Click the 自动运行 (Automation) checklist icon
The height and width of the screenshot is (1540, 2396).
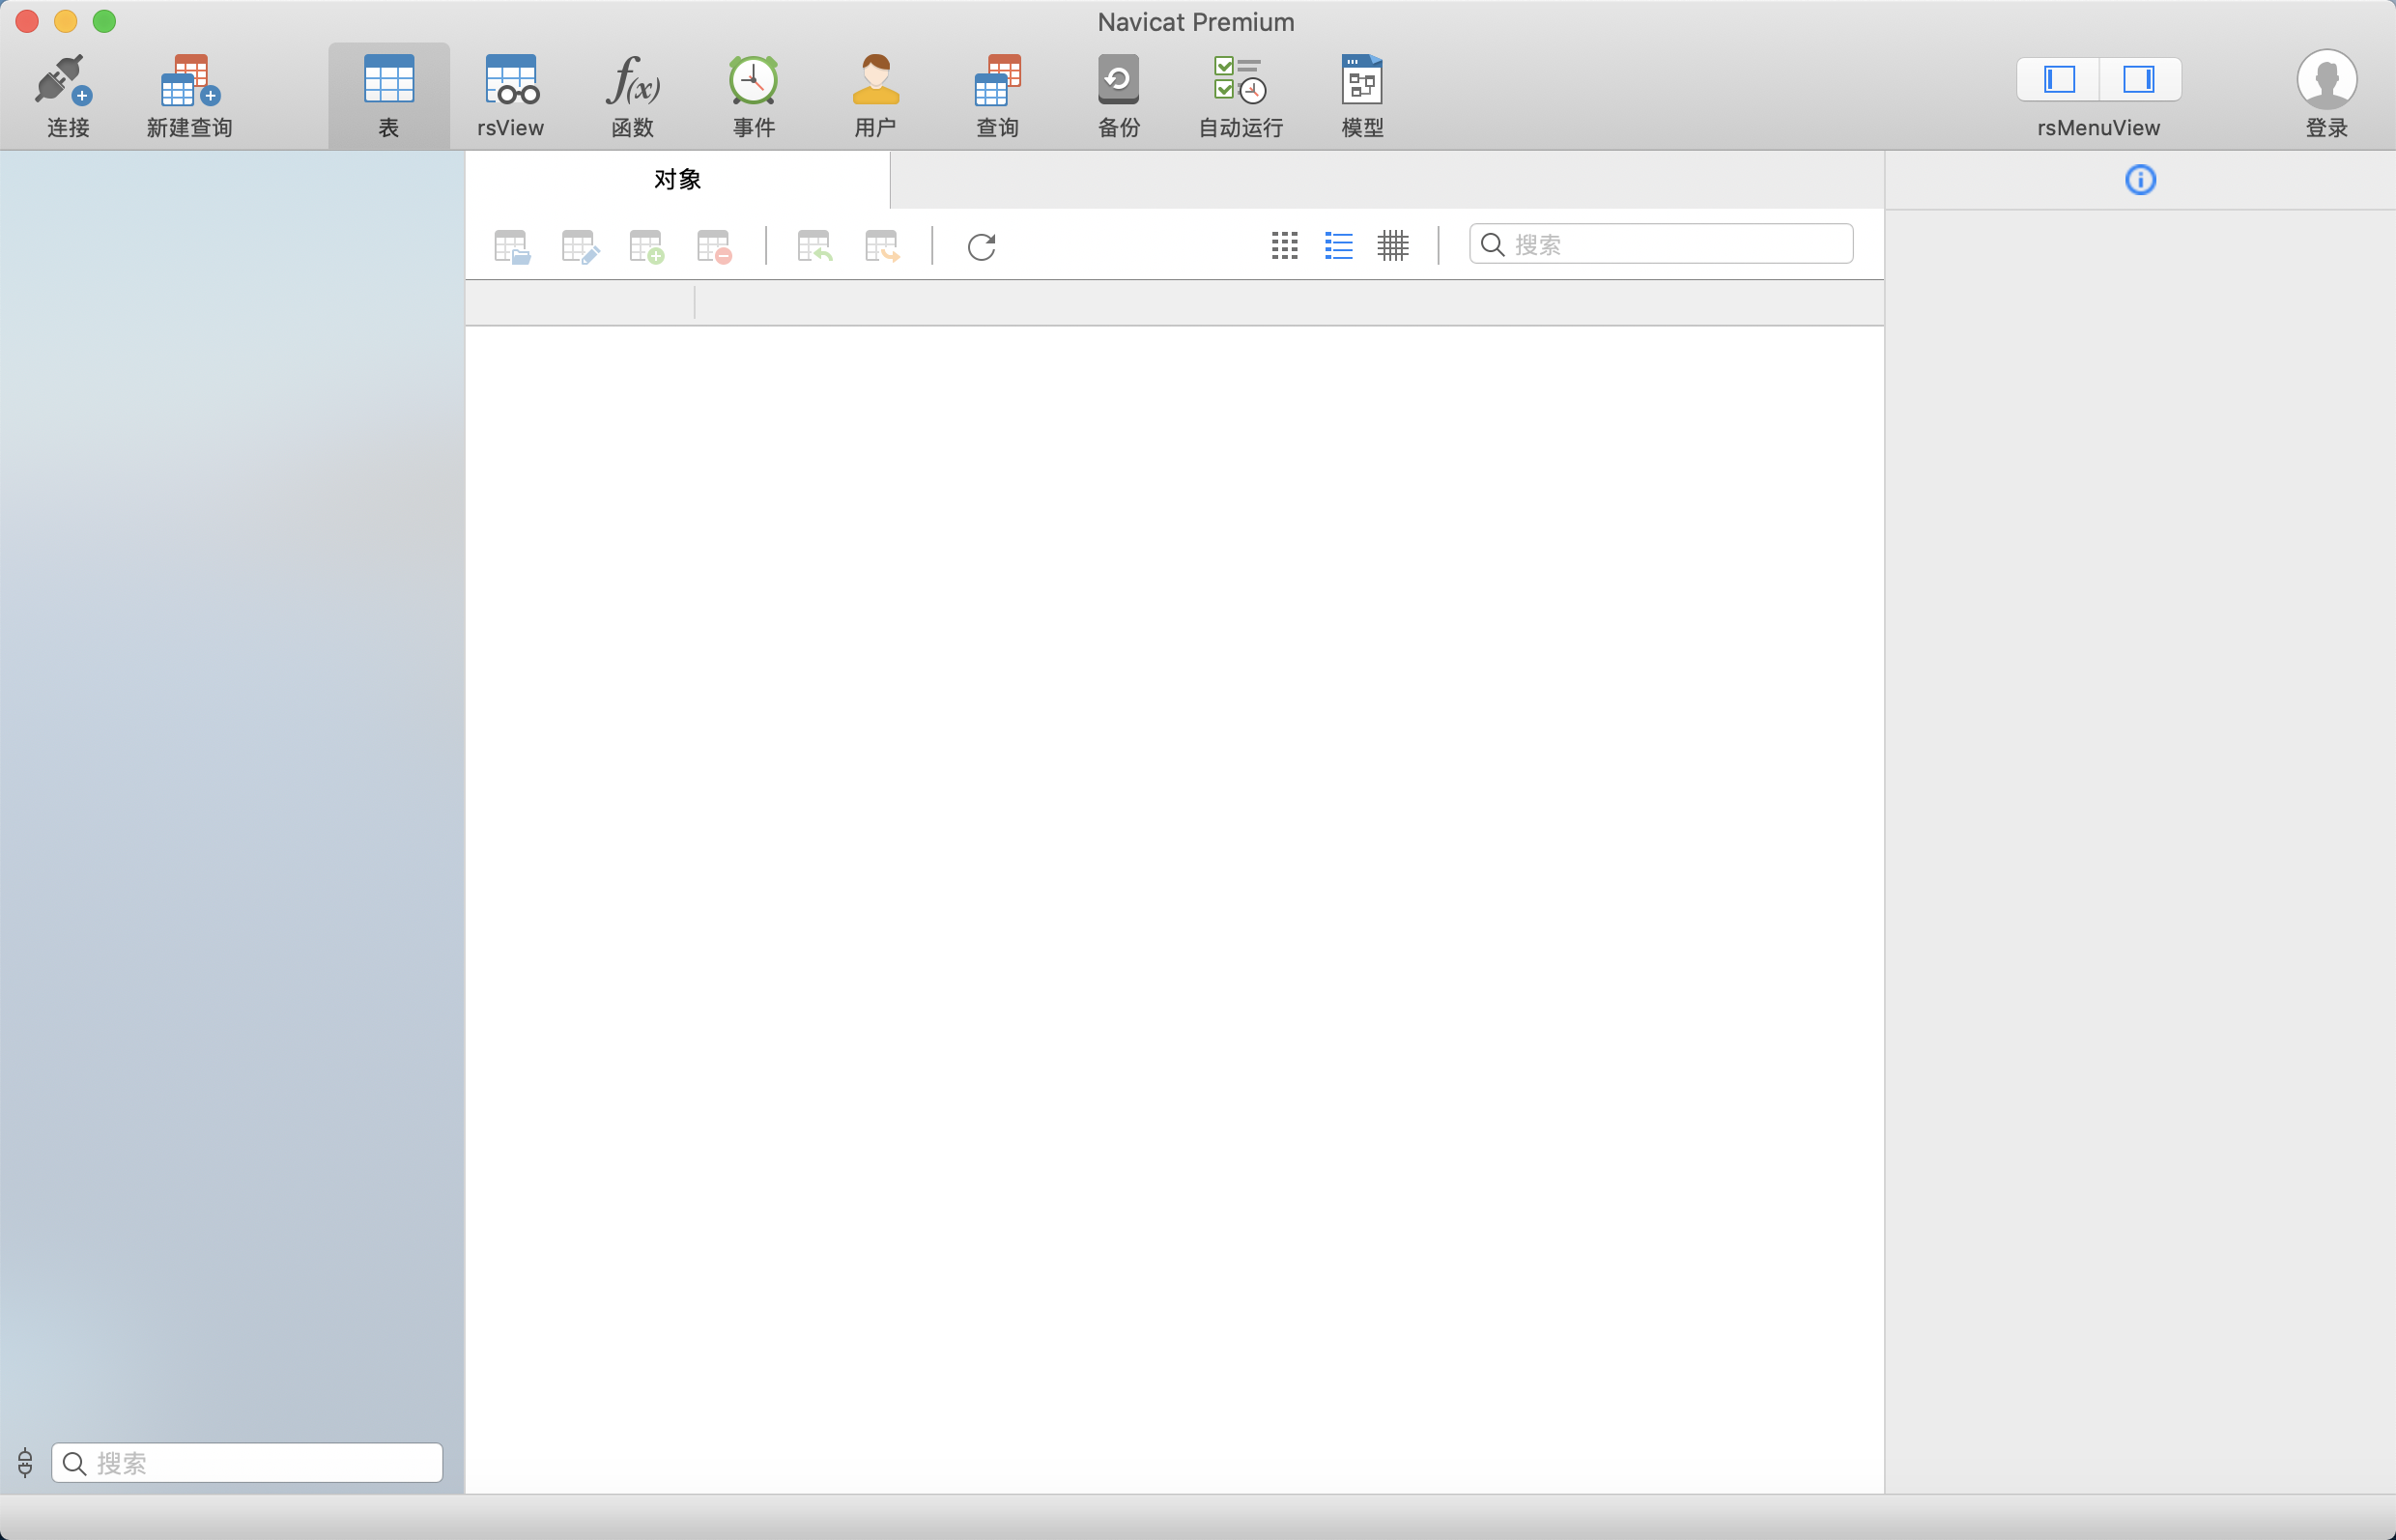1239,82
